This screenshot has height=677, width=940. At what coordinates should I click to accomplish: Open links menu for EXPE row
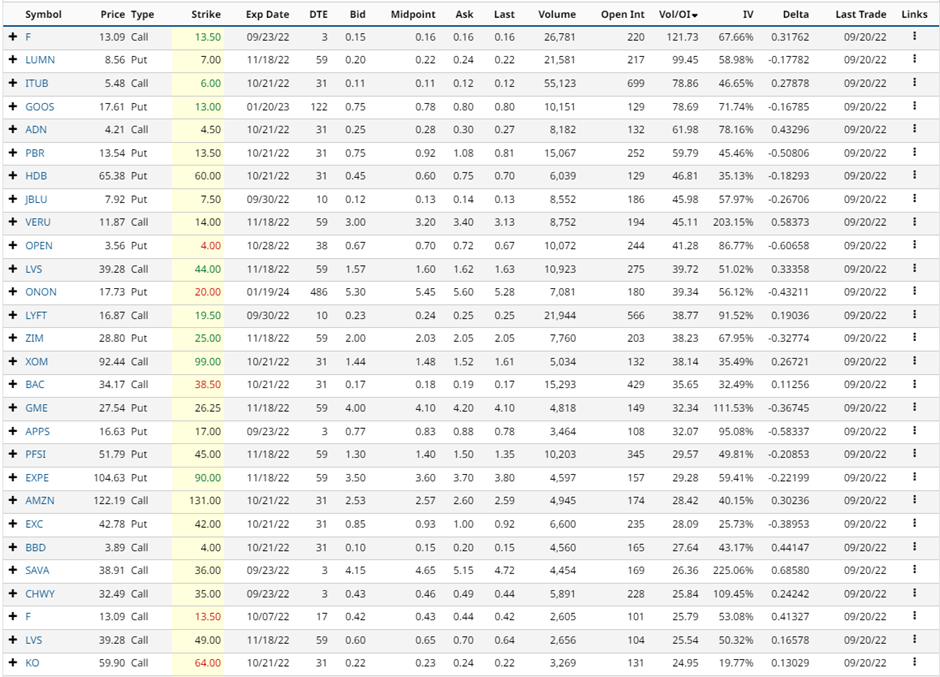tap(914, 477)
